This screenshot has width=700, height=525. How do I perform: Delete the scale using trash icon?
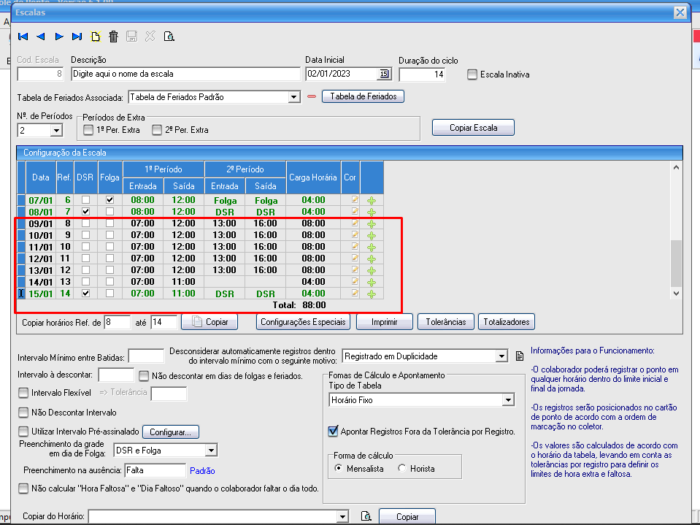(113, 37)
